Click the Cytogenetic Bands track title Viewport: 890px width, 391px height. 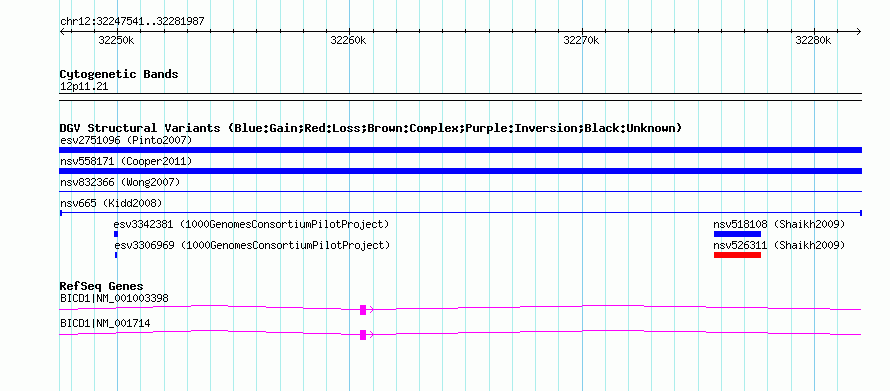(x=119, y=74)
